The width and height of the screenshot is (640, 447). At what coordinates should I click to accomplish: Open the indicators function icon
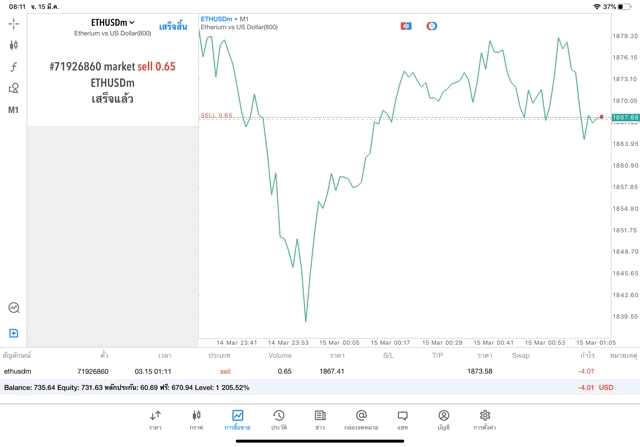[x=13, y=67]
